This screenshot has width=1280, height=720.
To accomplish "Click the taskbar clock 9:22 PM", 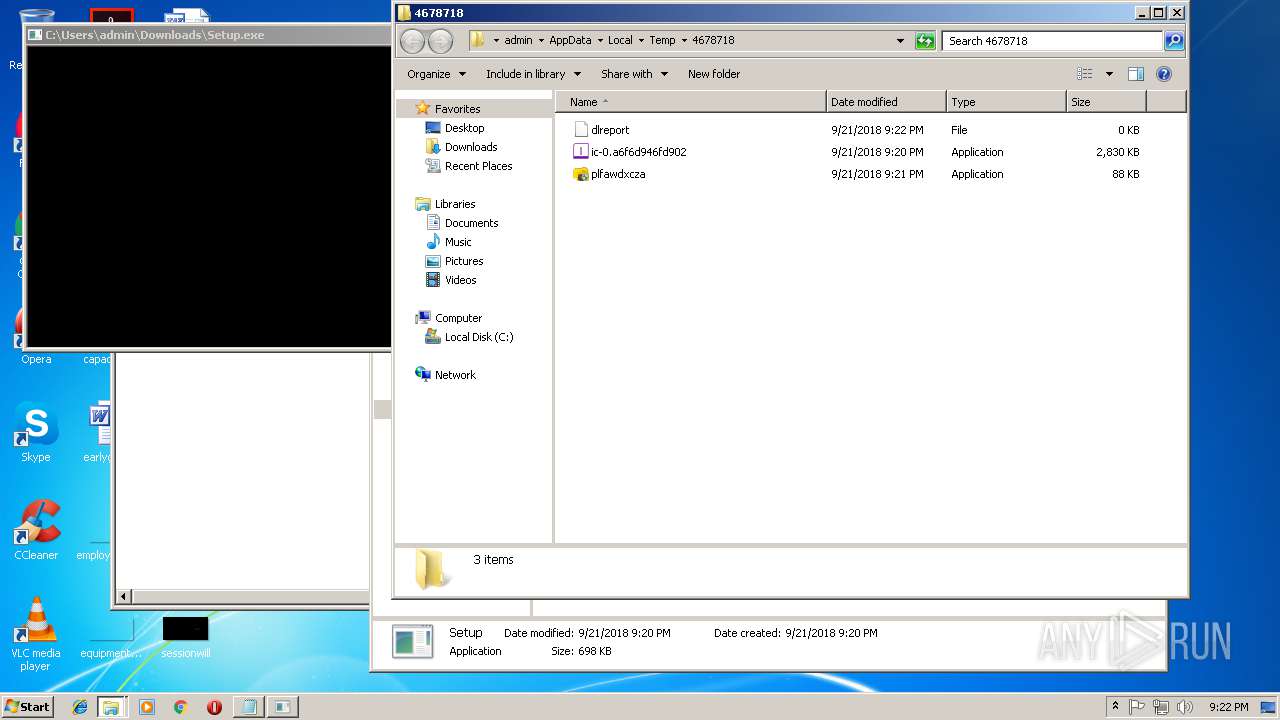I will [1229, 707].
